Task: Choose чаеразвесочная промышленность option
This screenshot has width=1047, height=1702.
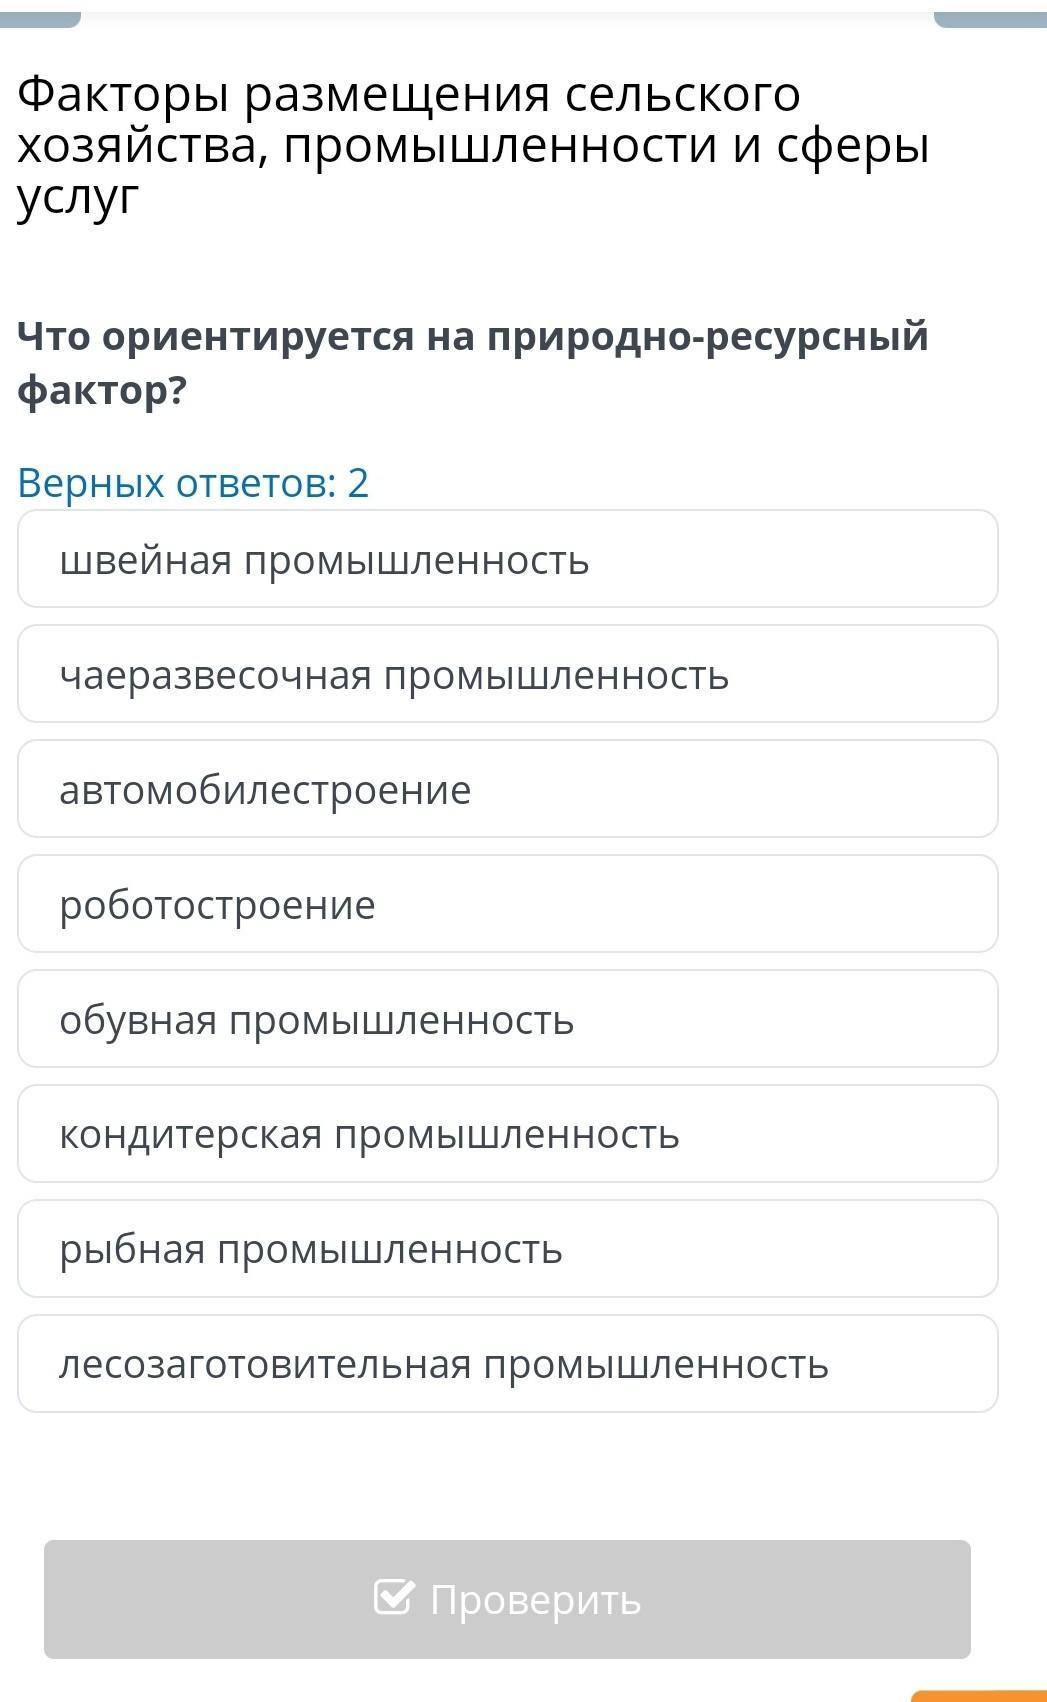Action: (x=507, y=674)
